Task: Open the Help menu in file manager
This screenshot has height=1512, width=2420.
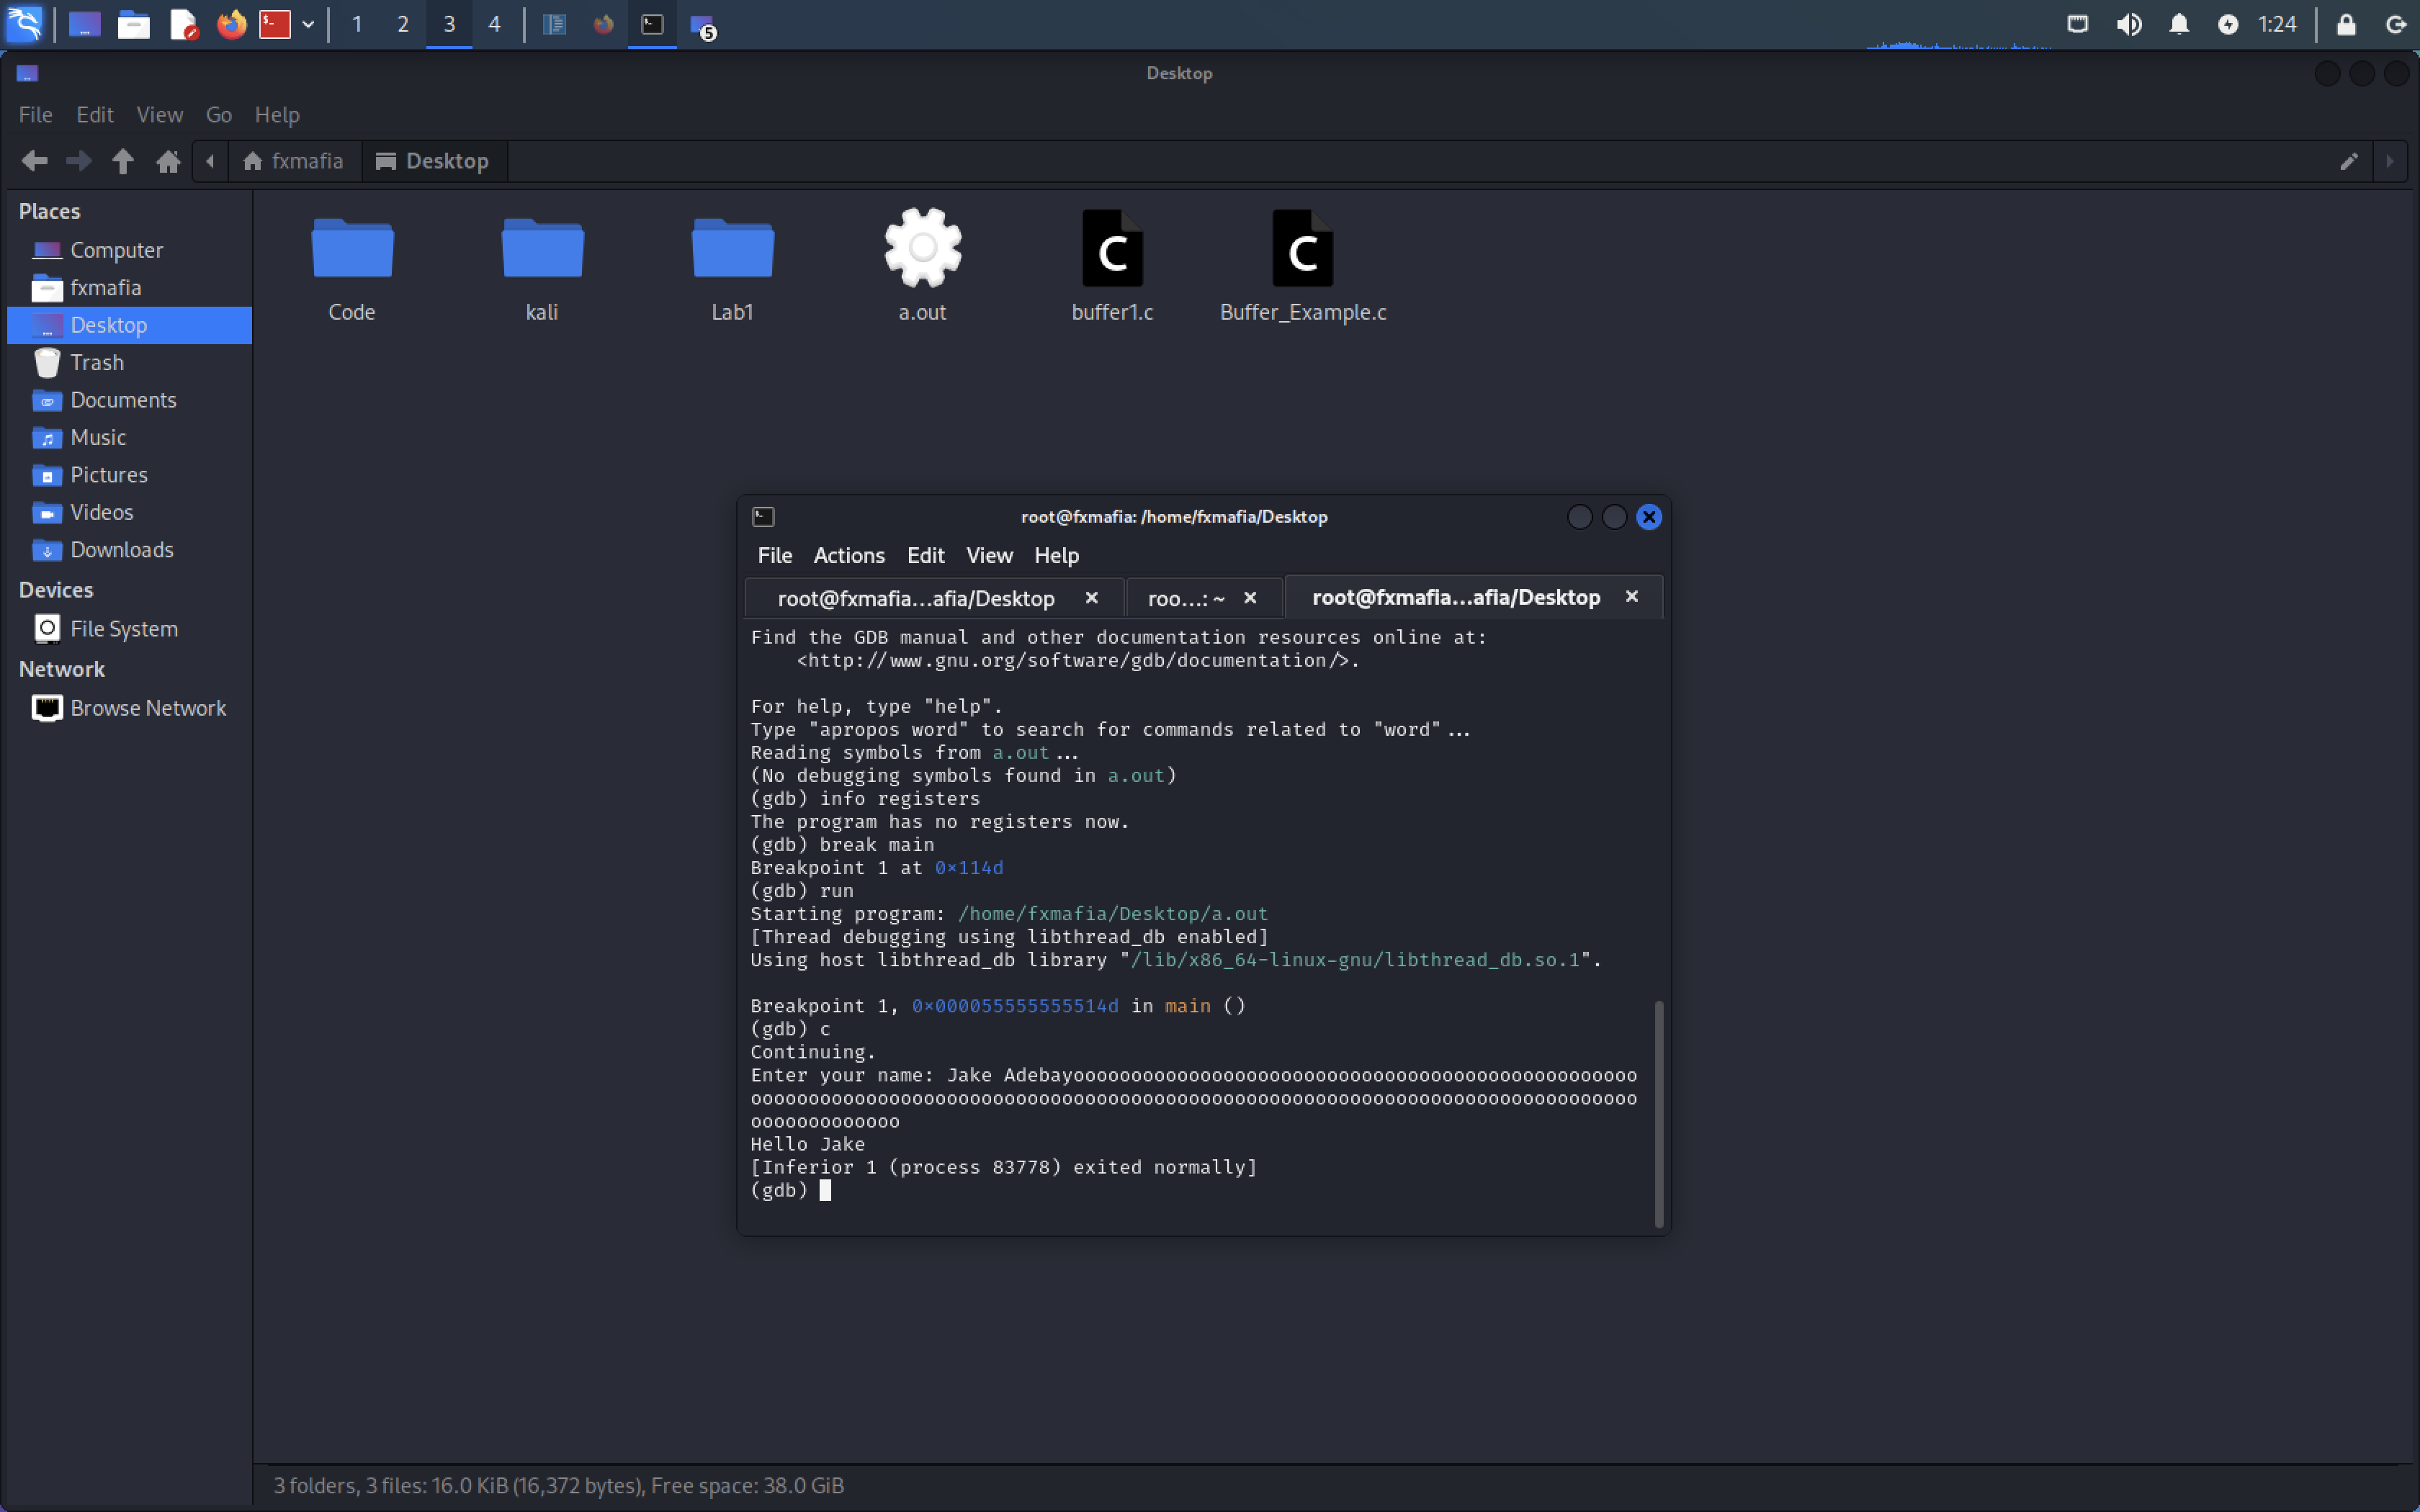Action: 277,114
